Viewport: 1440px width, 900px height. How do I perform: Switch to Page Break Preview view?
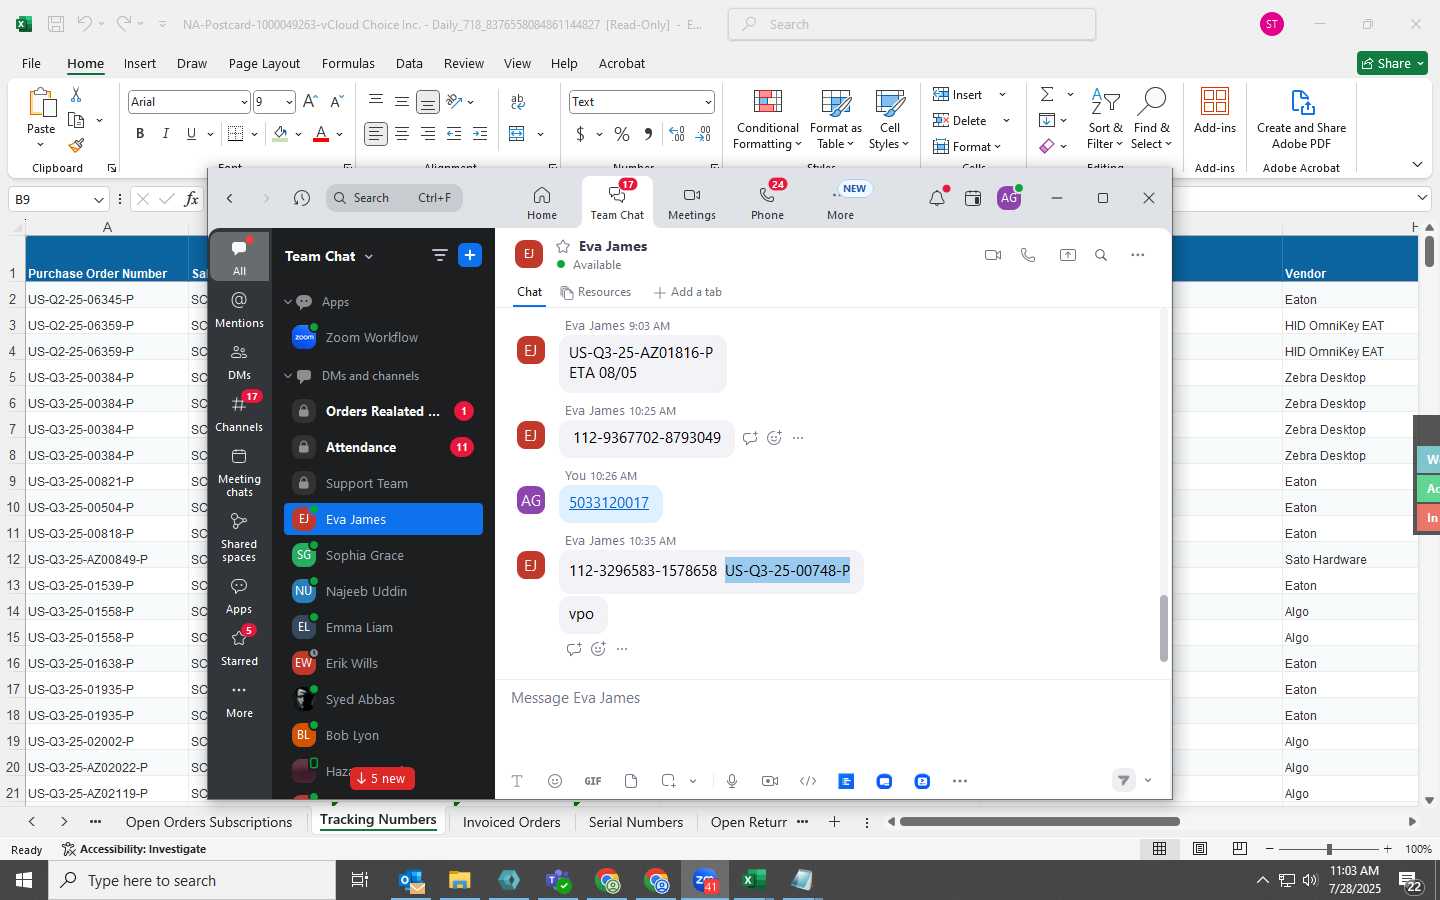pyautogui.click(x=1240, y=848)
